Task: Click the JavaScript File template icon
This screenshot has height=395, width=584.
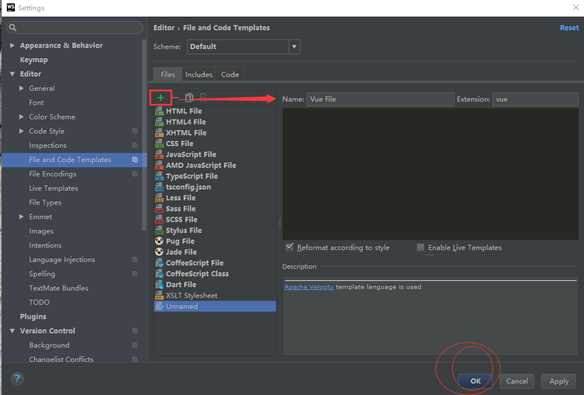Action: (x=159, y=154)
